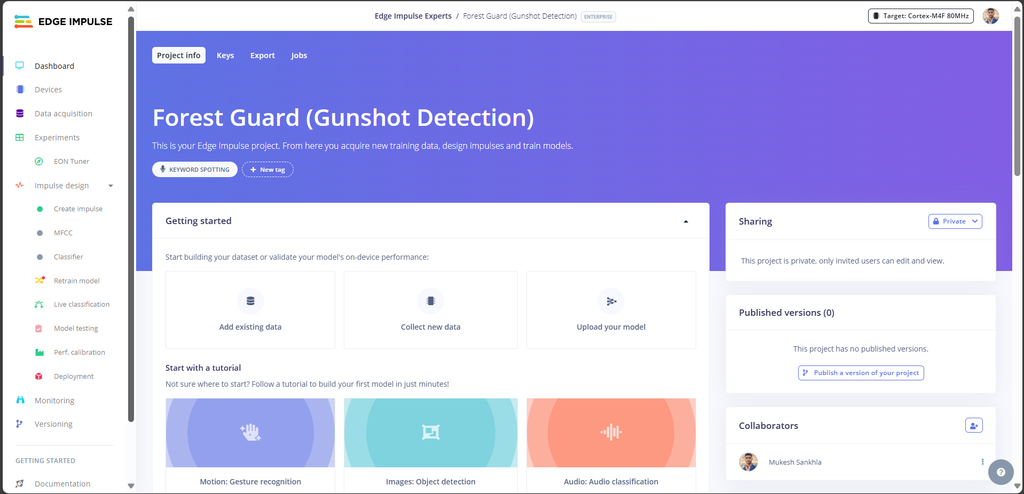Click Edge Impulse Experts breadcrumb link
Viewport: 1024px width, 494px height.
click(x=413, y=16)
